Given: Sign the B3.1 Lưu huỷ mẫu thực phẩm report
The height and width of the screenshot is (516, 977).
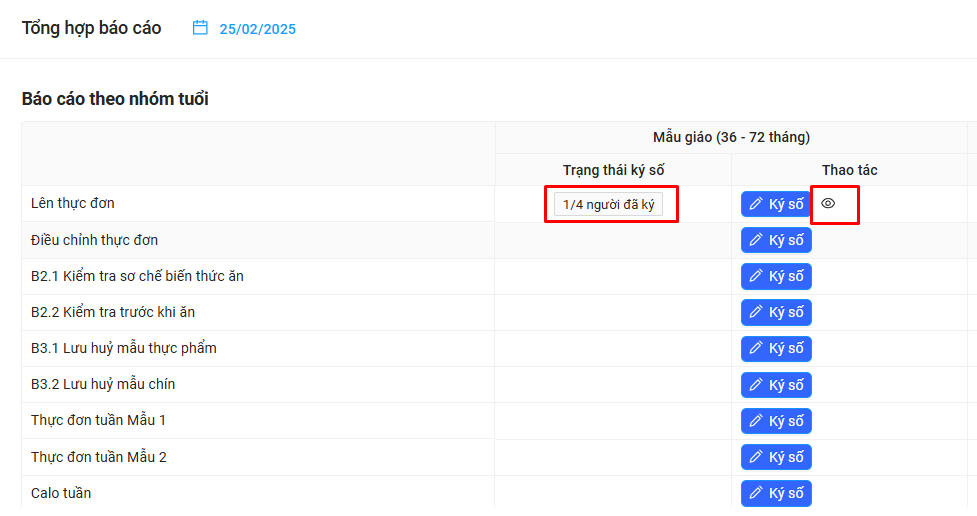Looking at the screenshot, I should click(x=776, y=349).
